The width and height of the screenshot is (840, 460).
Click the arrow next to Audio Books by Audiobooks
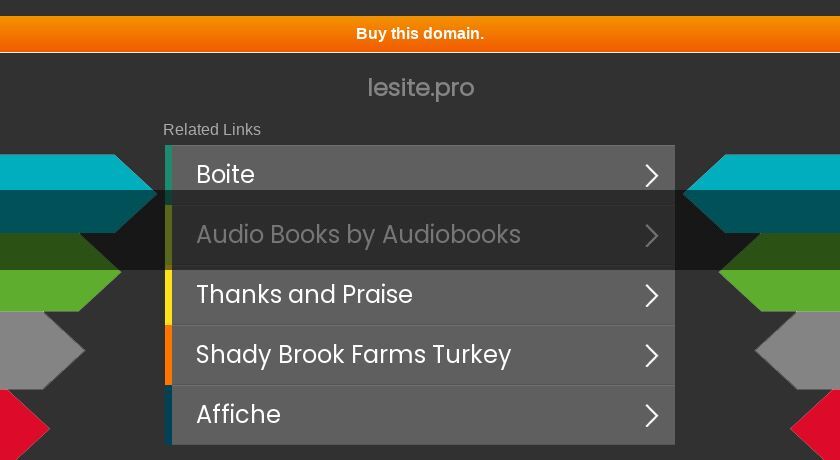pyautogui.click(x=651, y=236)
